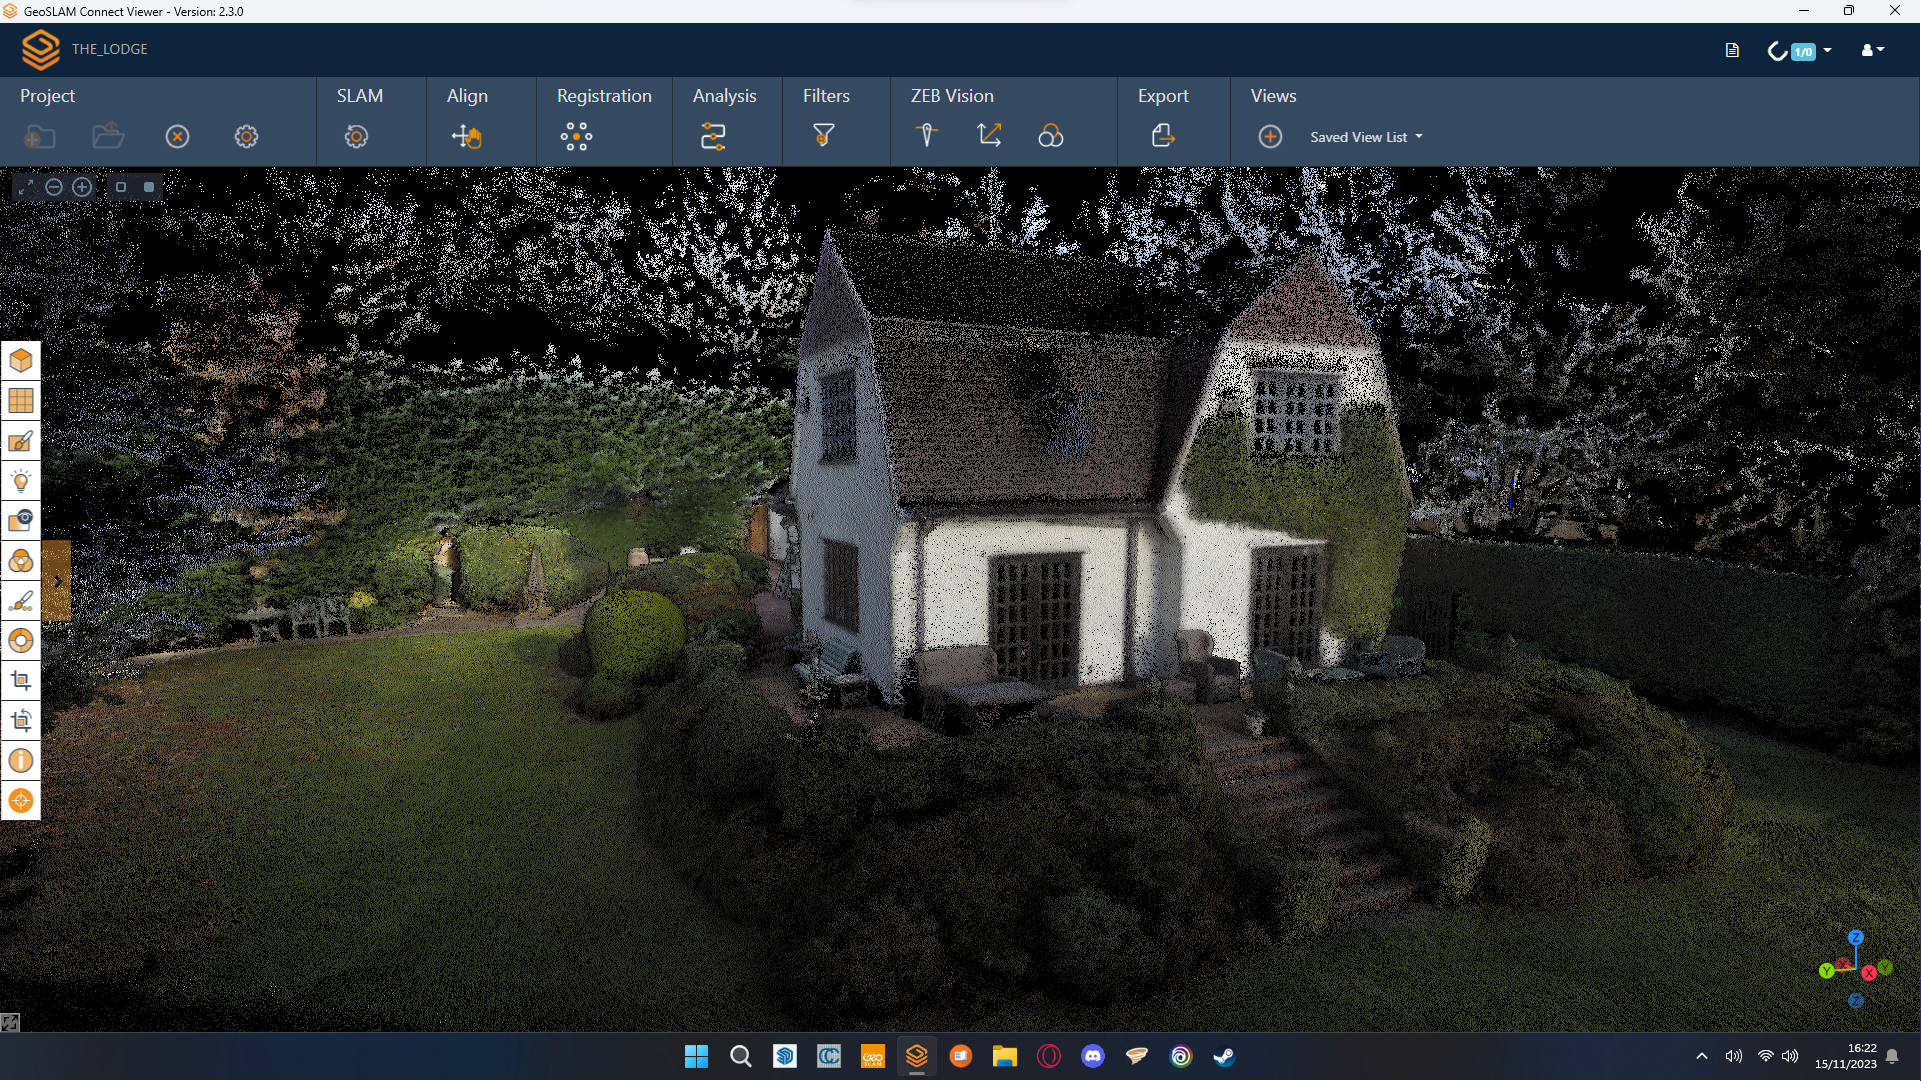Click the Analysis compare icon

713,136
